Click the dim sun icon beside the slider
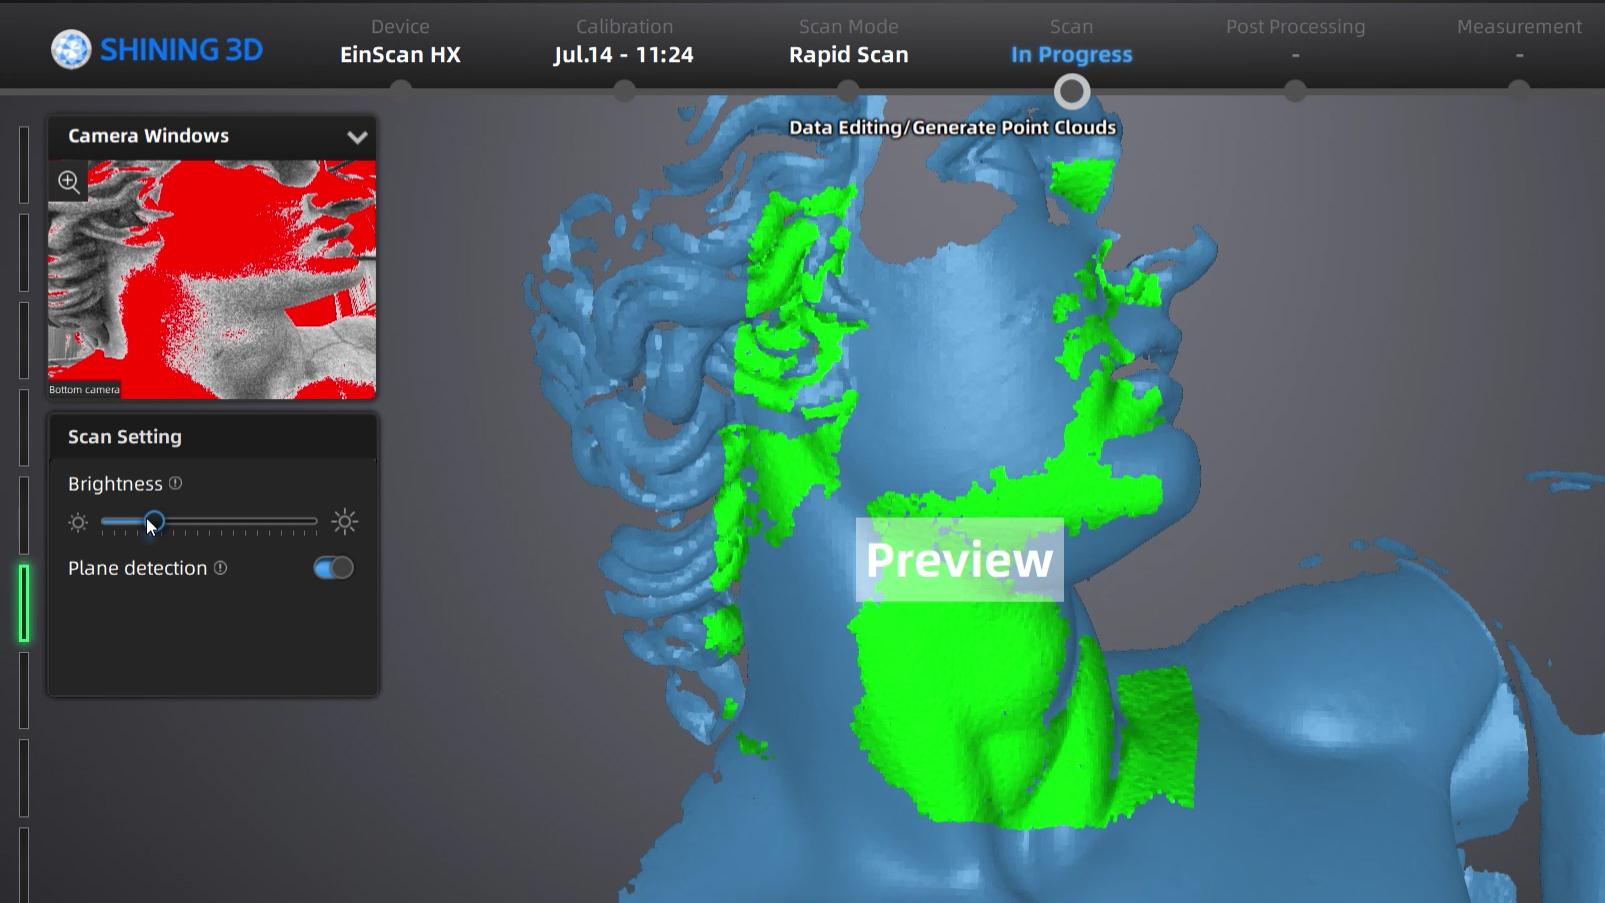The width and height of the screenshot is (1605, 903). [78, 522]
